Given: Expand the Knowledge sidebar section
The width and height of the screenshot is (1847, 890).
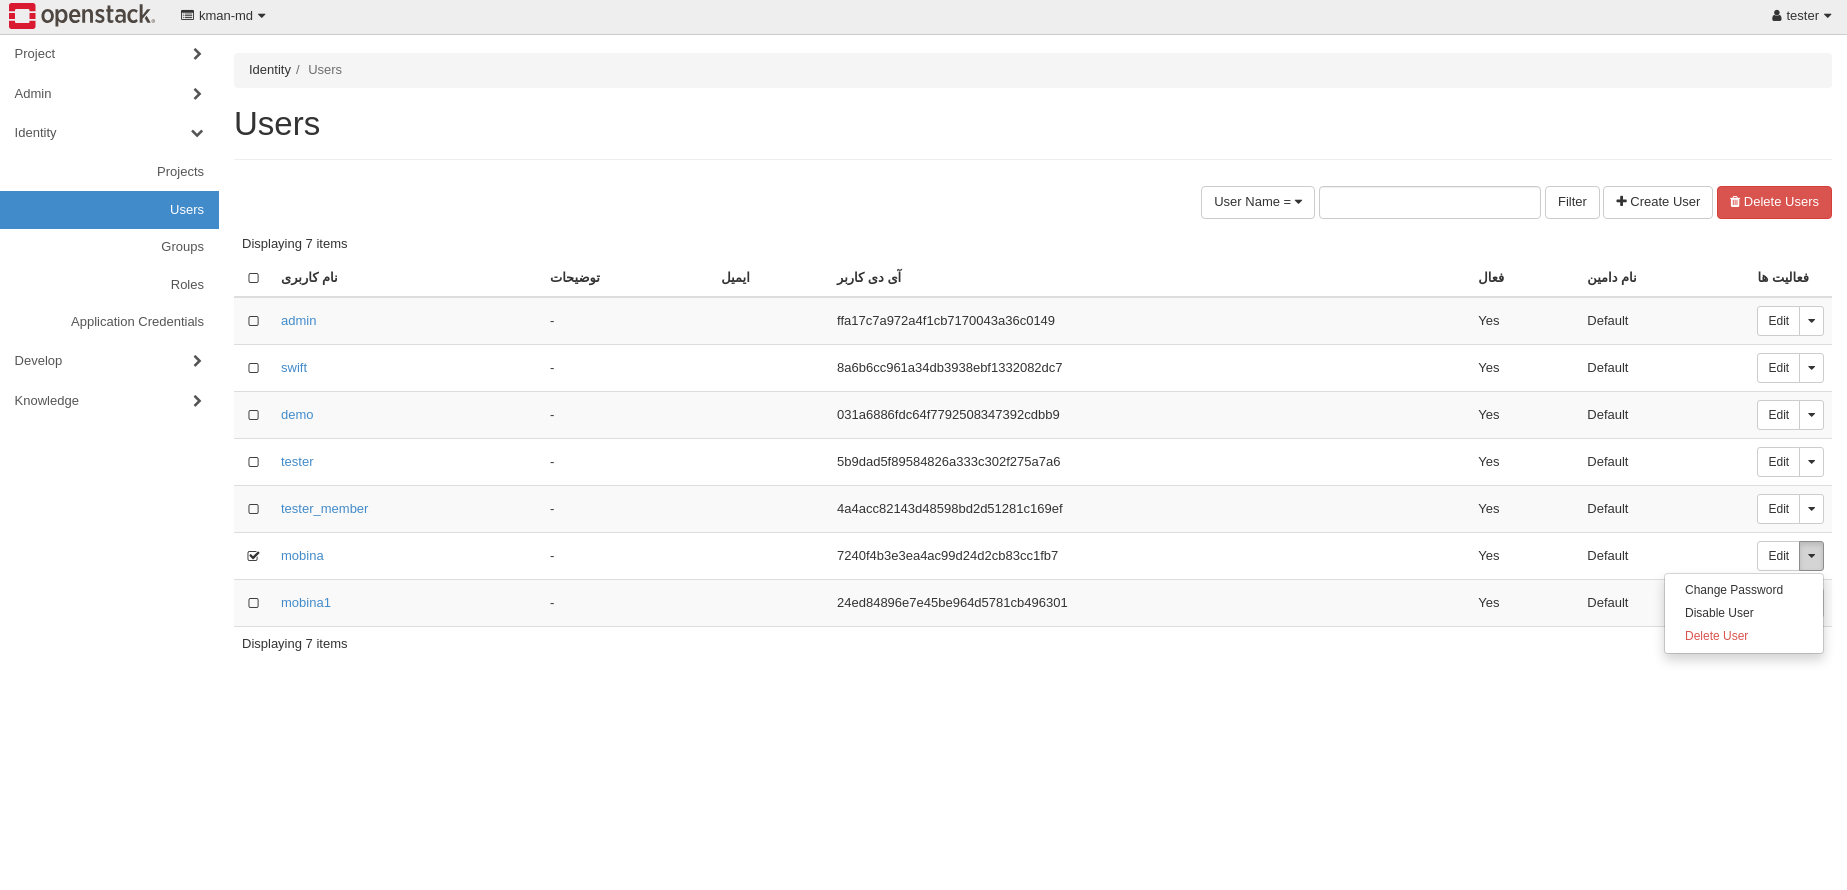Looking at the screenshot, I should coord(108,401).
